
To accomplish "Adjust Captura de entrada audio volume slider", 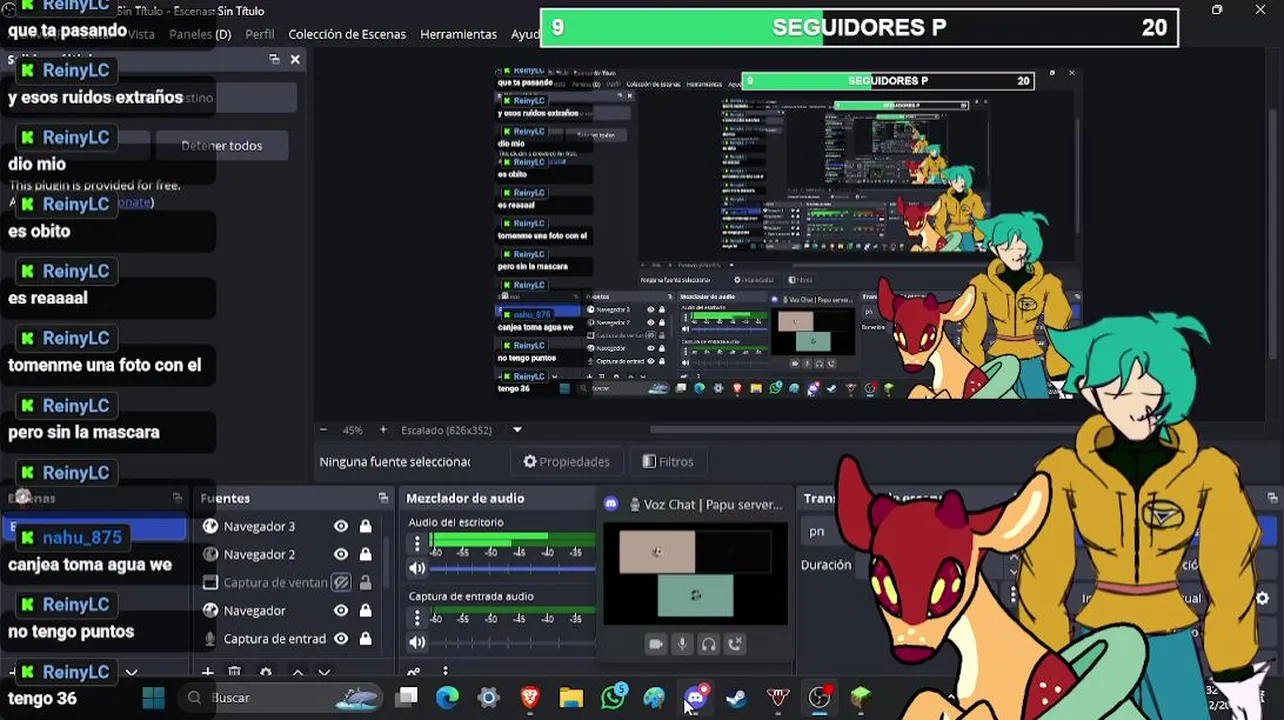I will (512, 642).
